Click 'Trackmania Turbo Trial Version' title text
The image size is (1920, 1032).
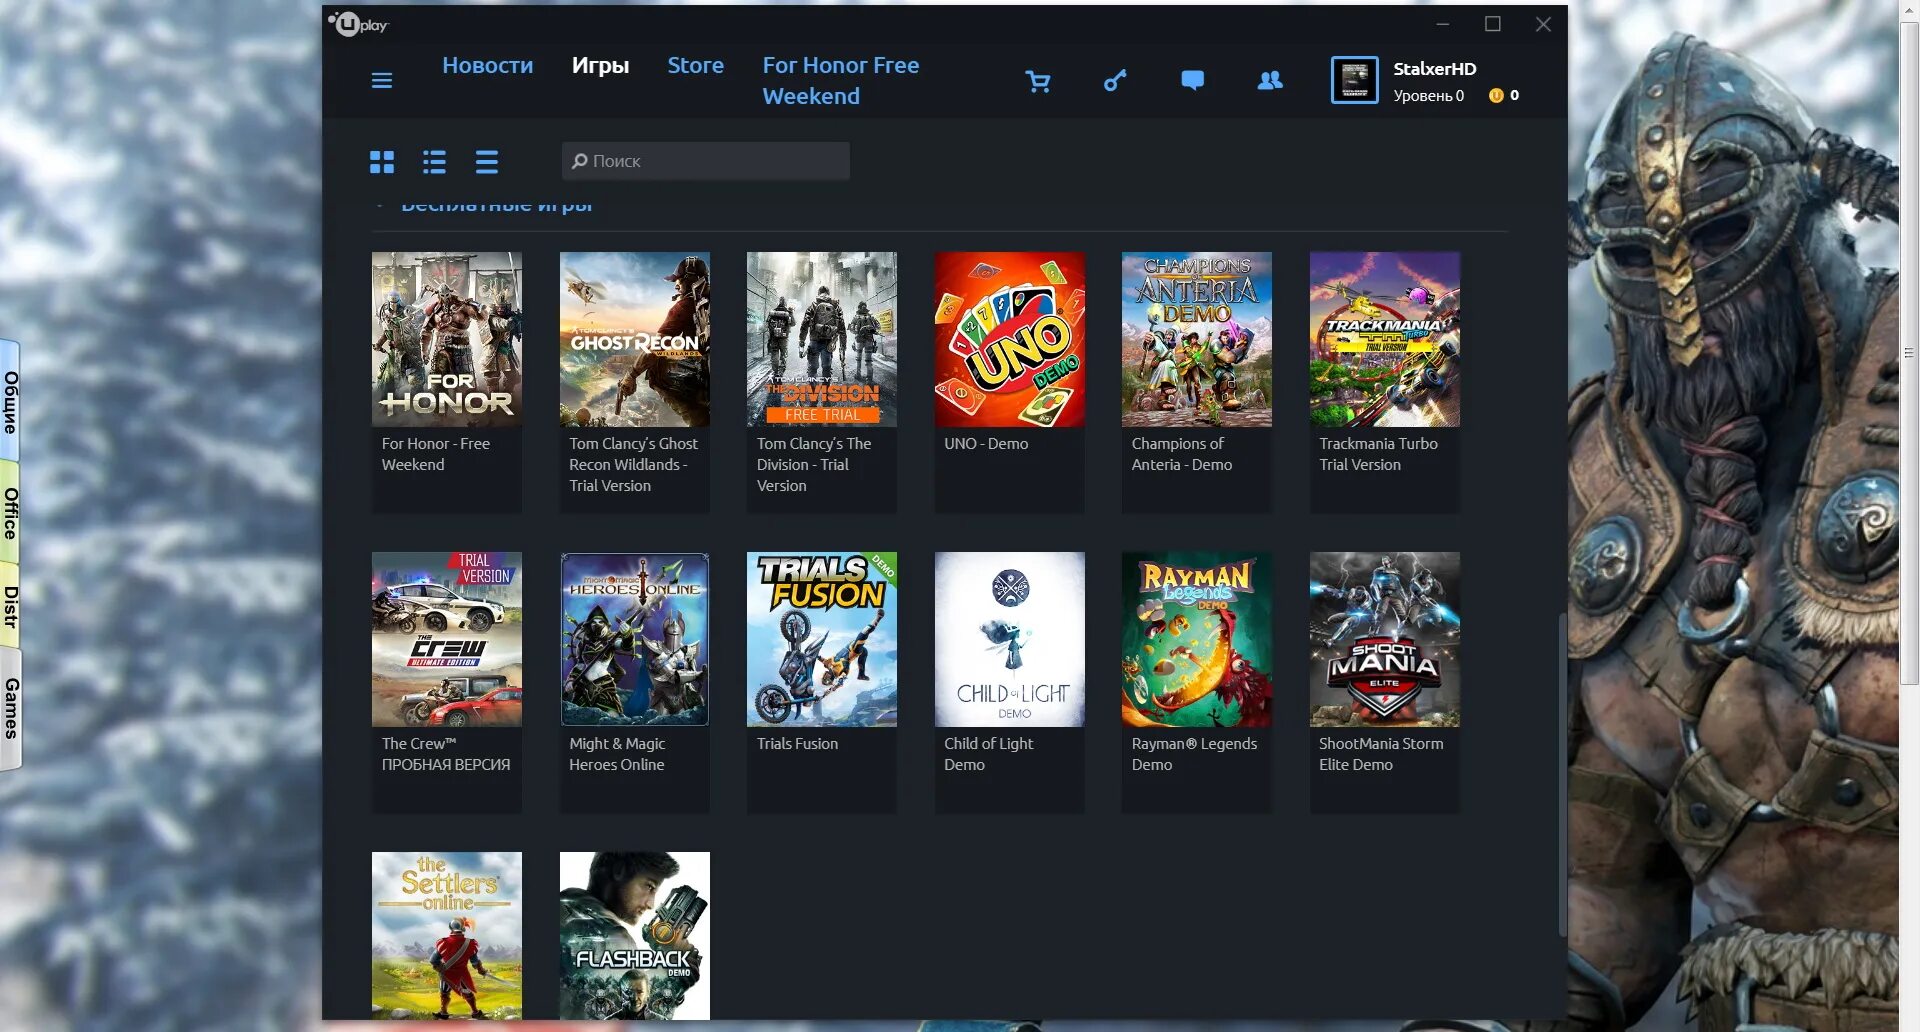[x=1378, y=454]
